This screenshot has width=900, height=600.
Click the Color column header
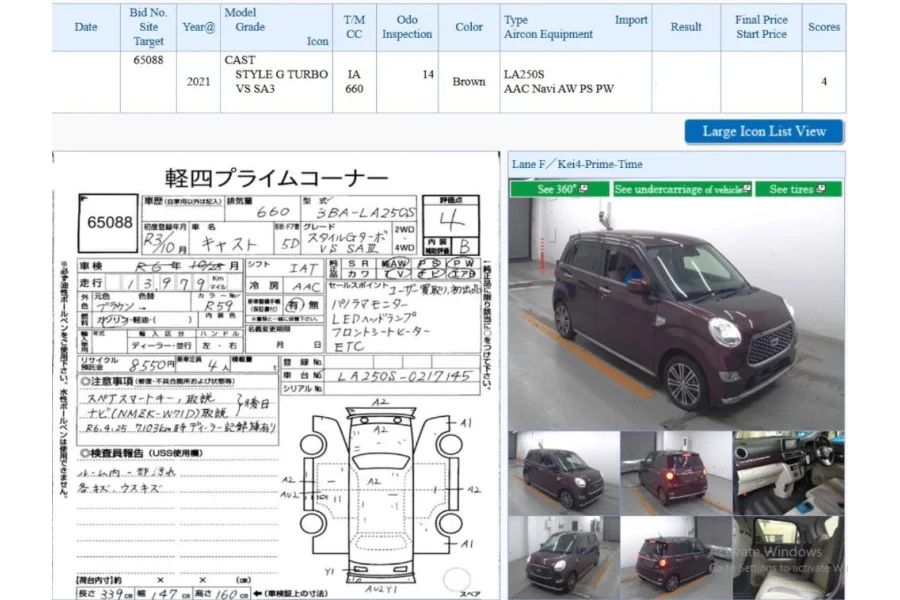pyautogui.click(x=469, y=27)
